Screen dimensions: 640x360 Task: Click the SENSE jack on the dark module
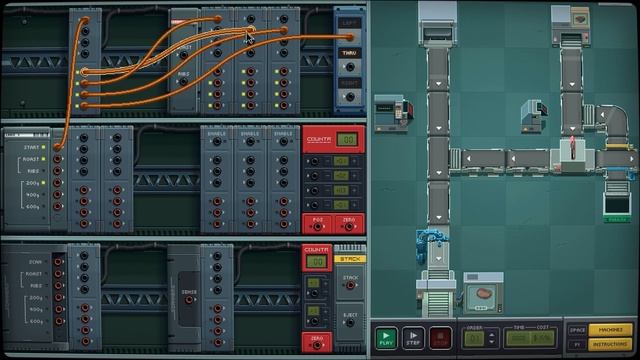189,300
